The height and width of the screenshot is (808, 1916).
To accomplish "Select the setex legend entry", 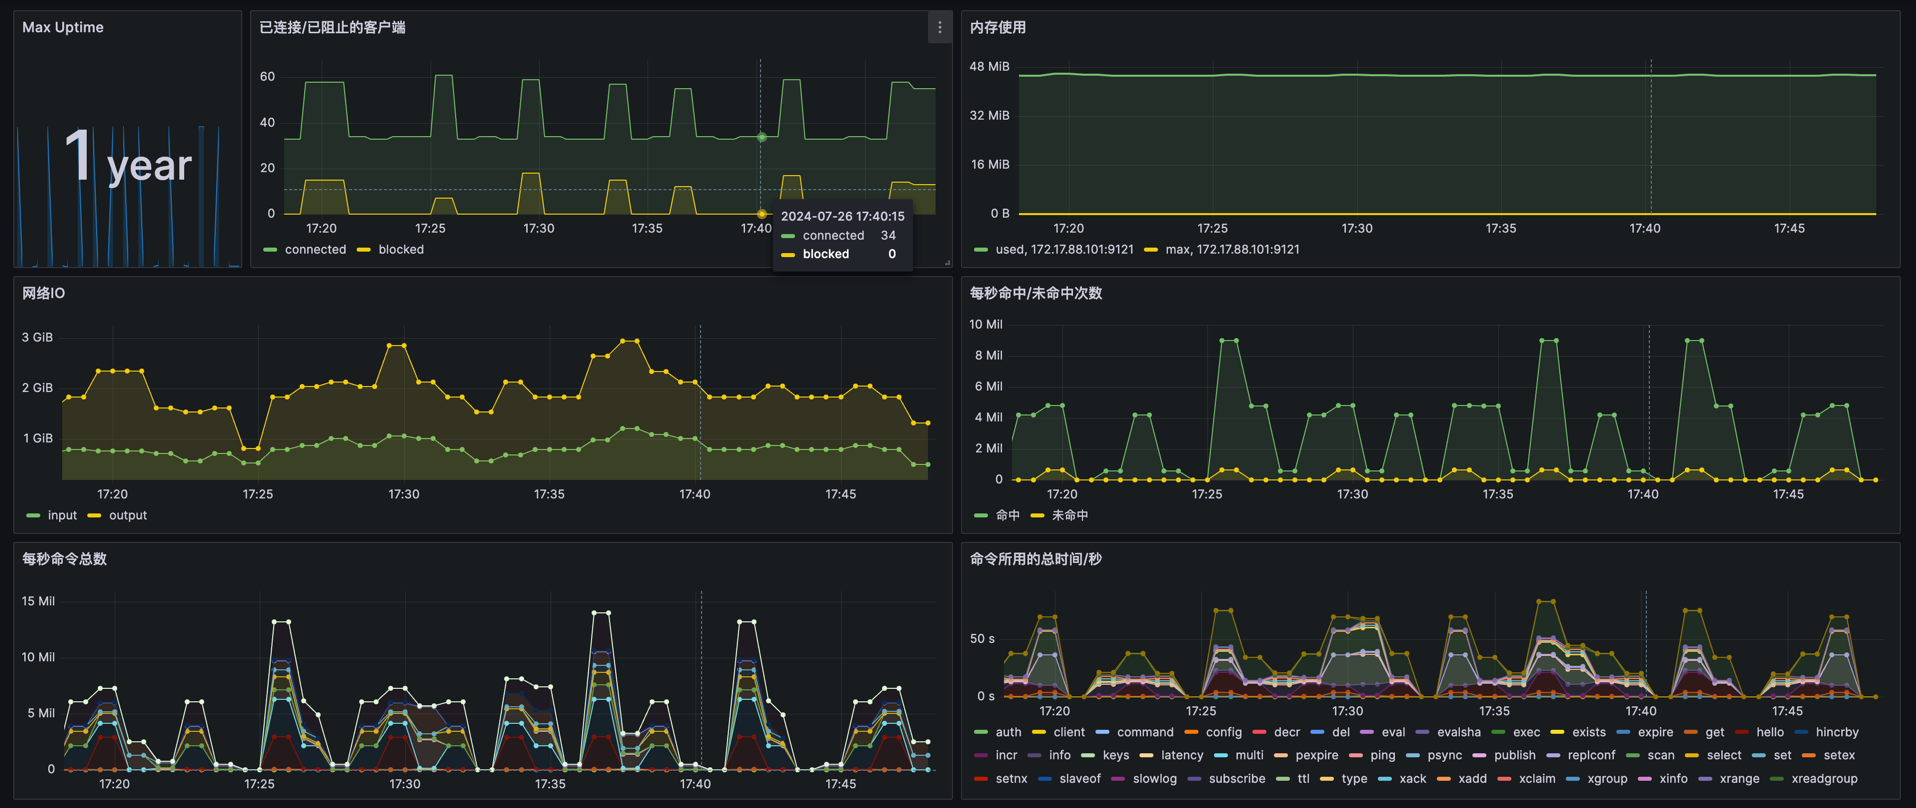I will 1839,756.
